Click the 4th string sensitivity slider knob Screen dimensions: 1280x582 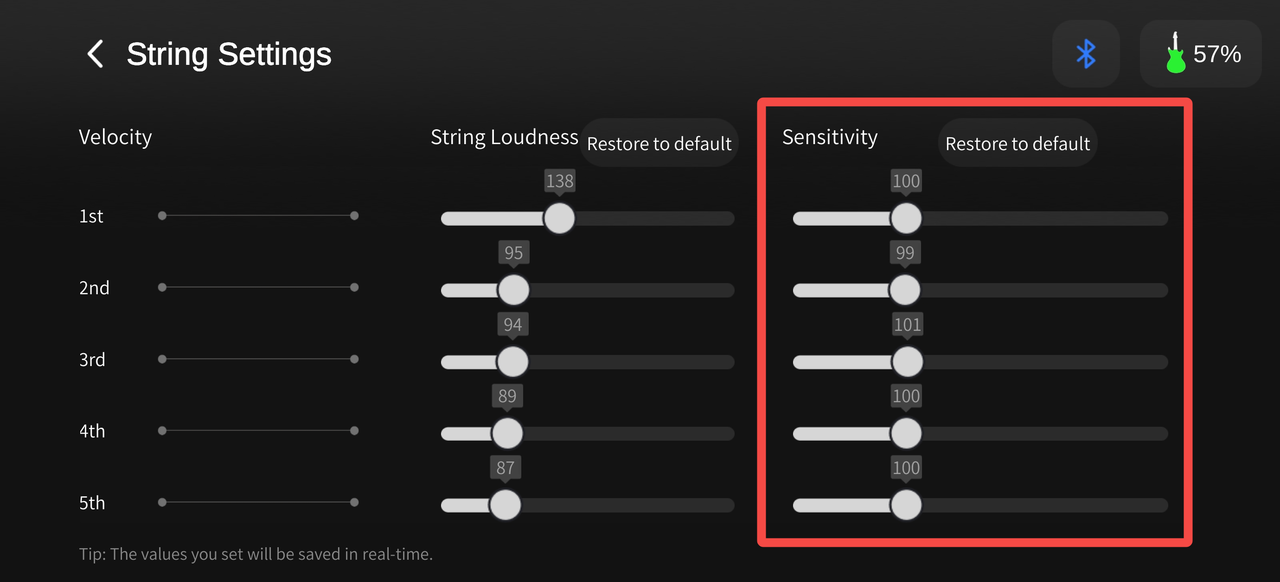coord(906,433)
